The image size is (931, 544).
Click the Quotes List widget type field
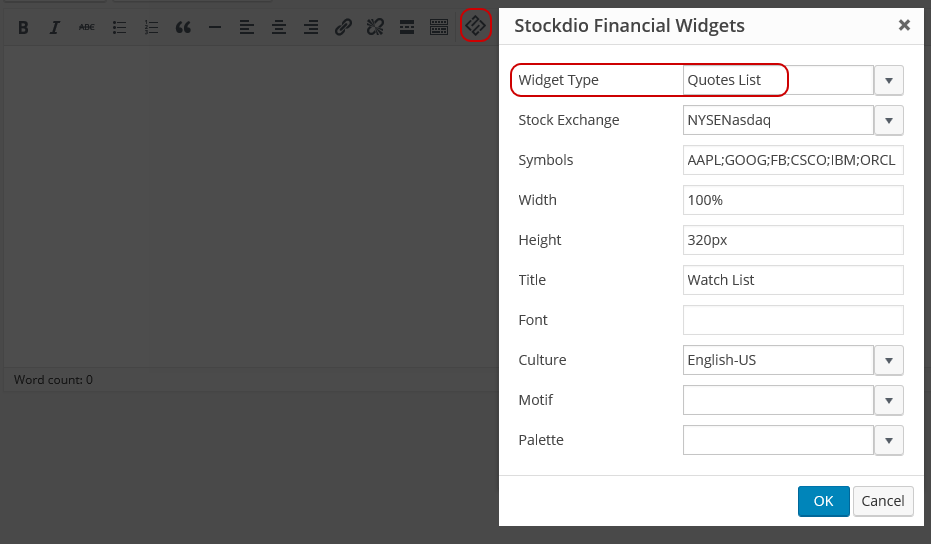(x=778, y=80)
